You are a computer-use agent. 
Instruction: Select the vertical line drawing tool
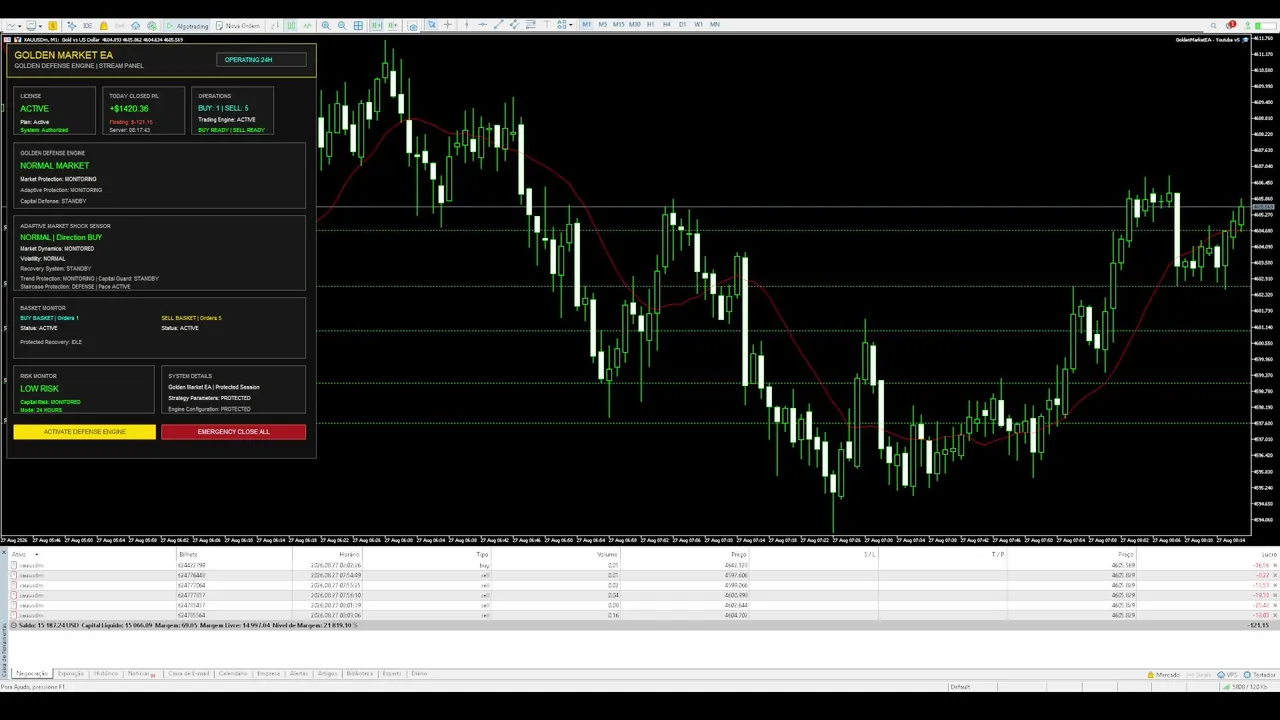click(x=466, y=24)
